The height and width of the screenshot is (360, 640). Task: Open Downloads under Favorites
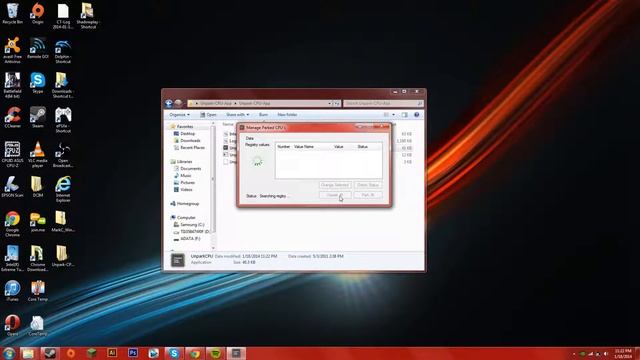[190, 140]
